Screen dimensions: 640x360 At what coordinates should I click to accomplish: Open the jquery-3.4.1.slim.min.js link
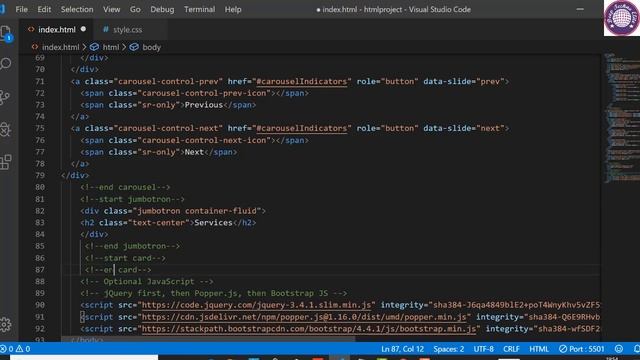coord(256,305)
